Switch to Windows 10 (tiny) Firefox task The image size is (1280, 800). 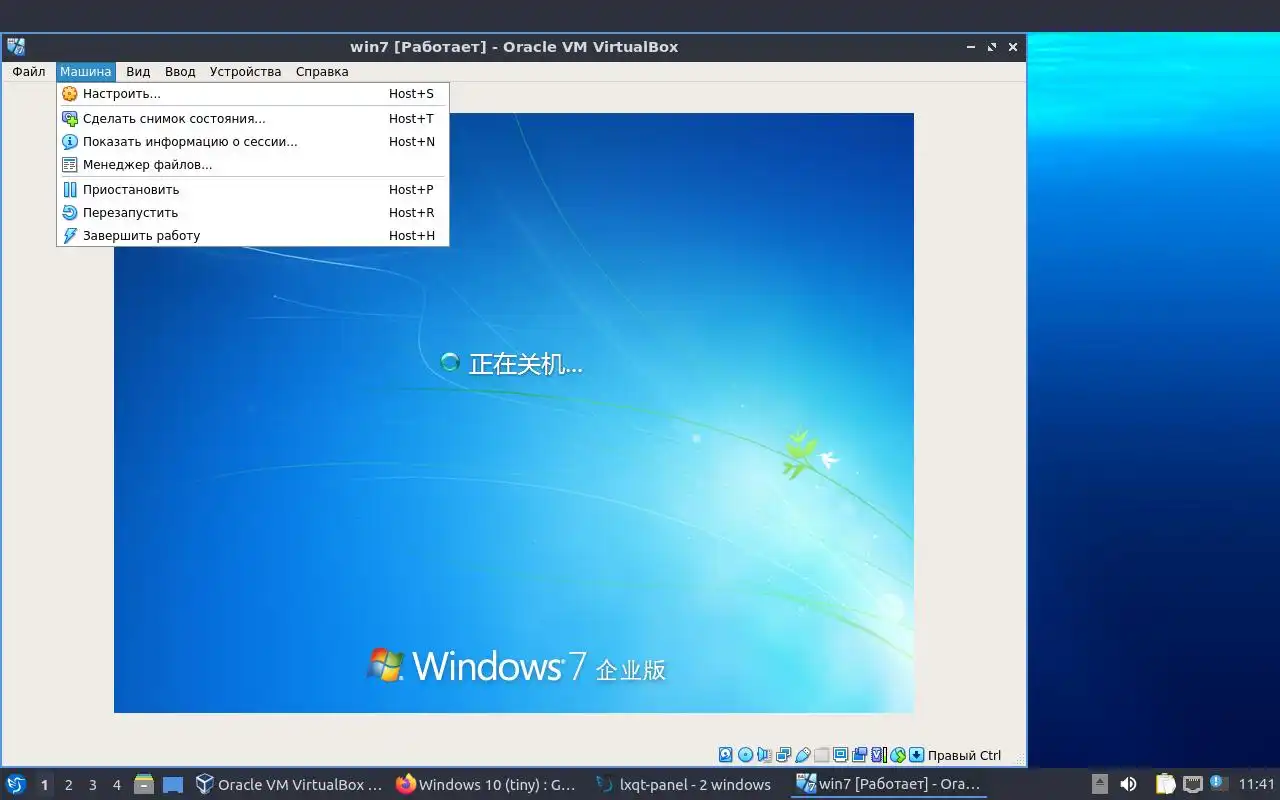point(487,785)
